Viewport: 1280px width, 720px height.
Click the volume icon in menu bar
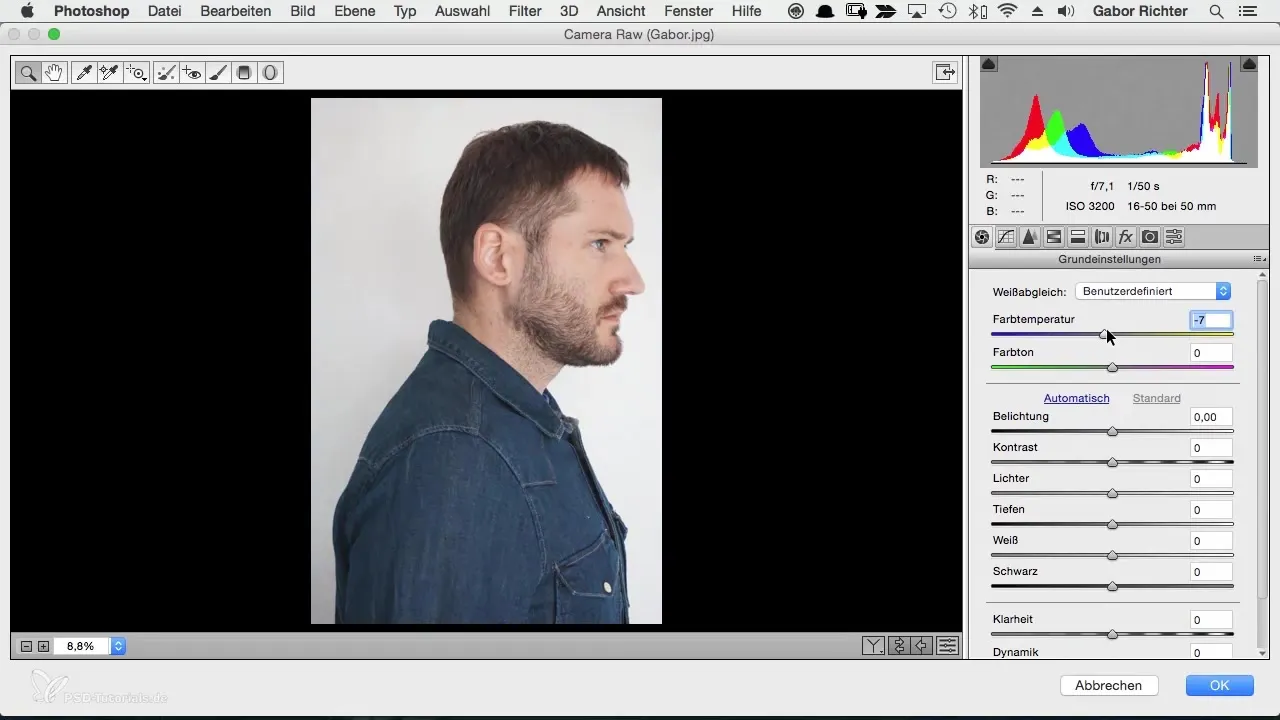[1067, 11]
